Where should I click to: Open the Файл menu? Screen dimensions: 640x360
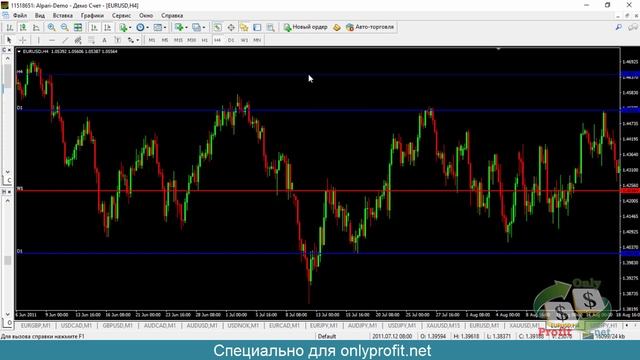(20, 16)
